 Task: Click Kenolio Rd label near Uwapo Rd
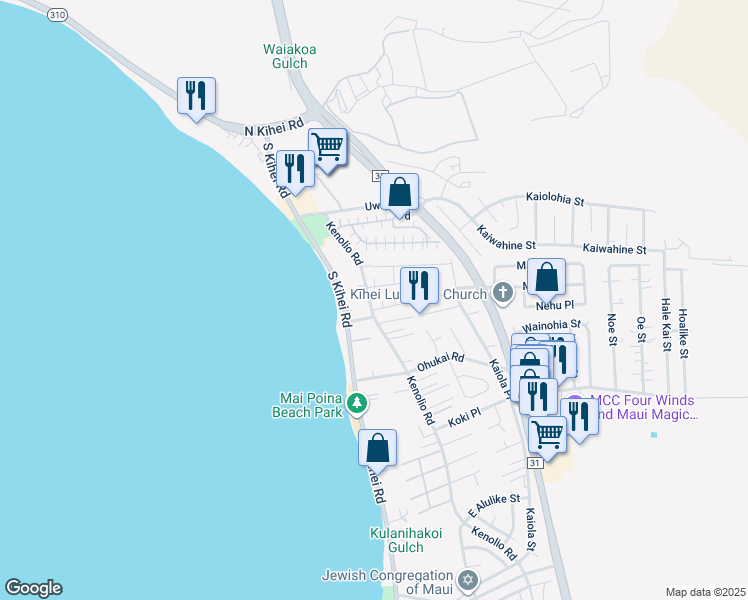pyautogui.click(x=344, y=243)
